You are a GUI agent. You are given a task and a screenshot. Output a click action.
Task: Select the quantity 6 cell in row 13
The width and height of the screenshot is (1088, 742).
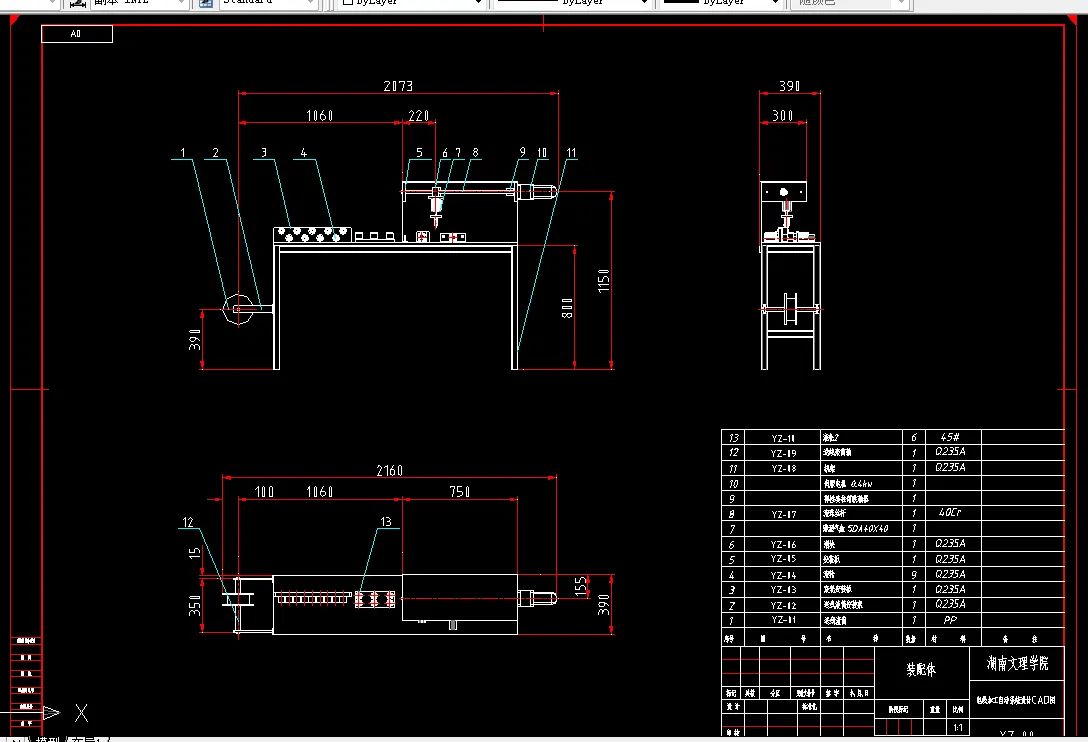pos(914,437)
